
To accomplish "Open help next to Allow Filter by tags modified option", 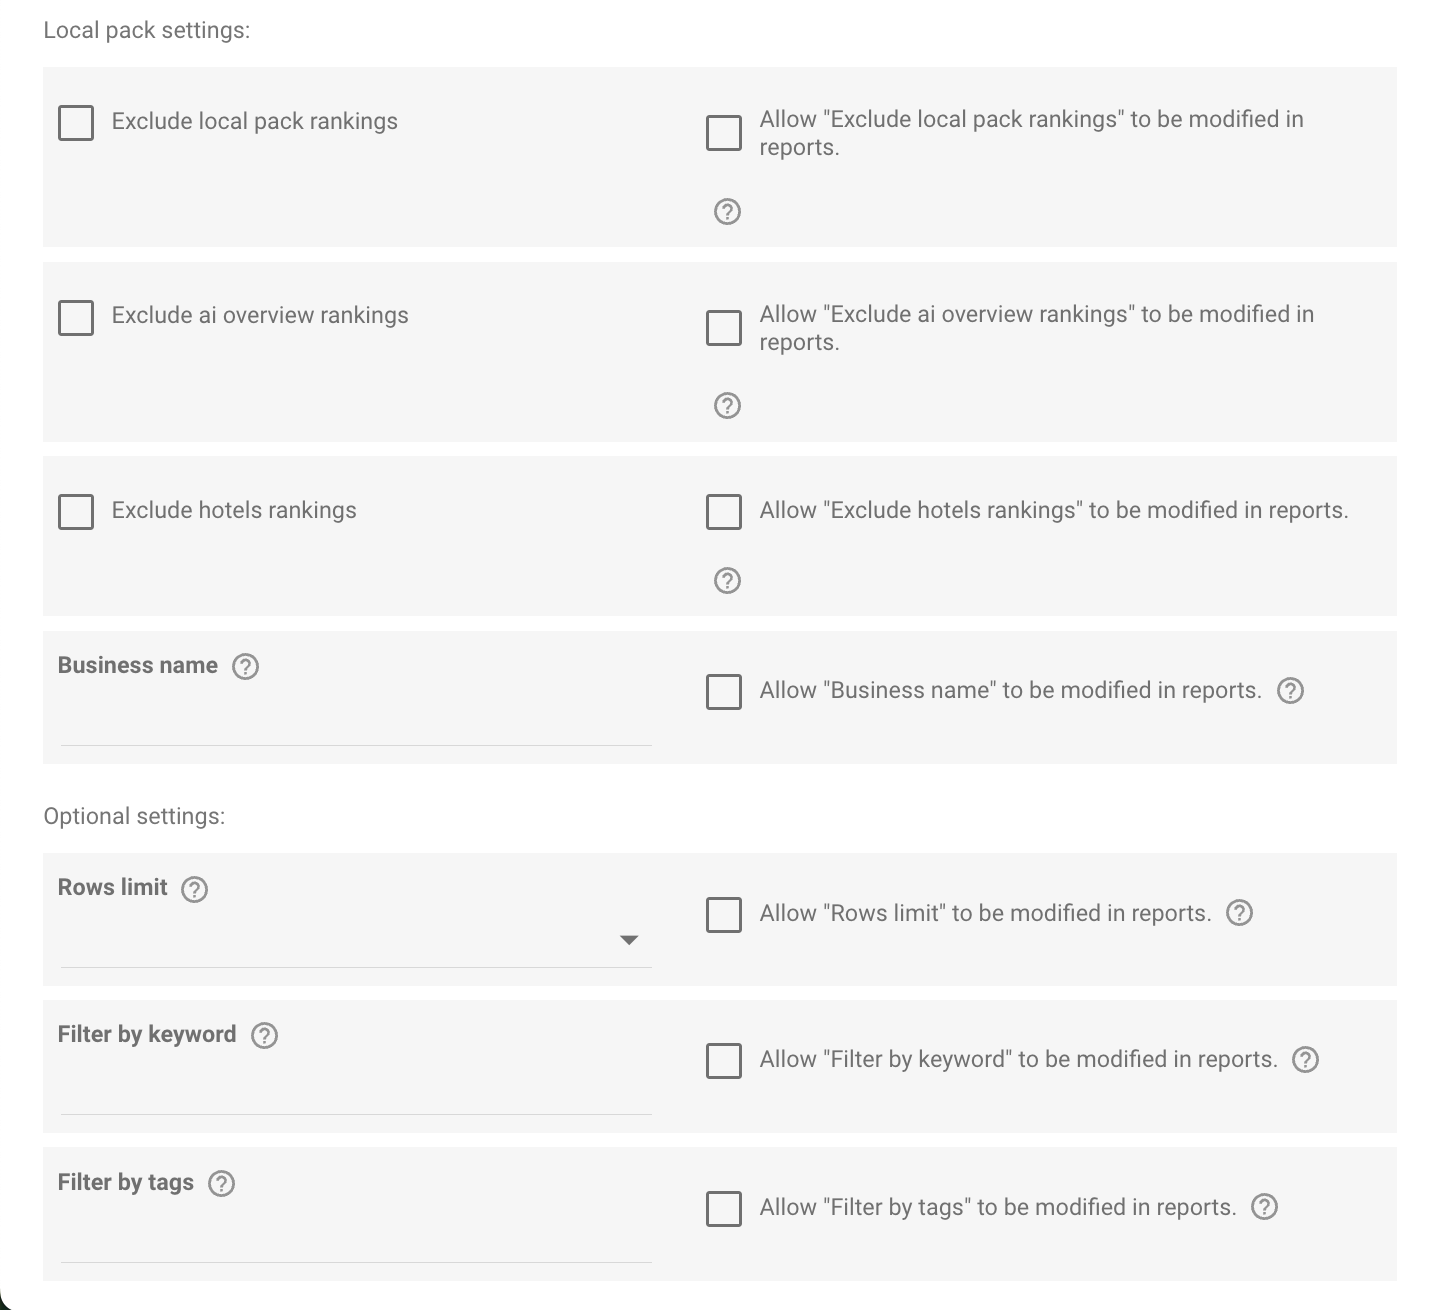I will (x=1264, y=1207).
